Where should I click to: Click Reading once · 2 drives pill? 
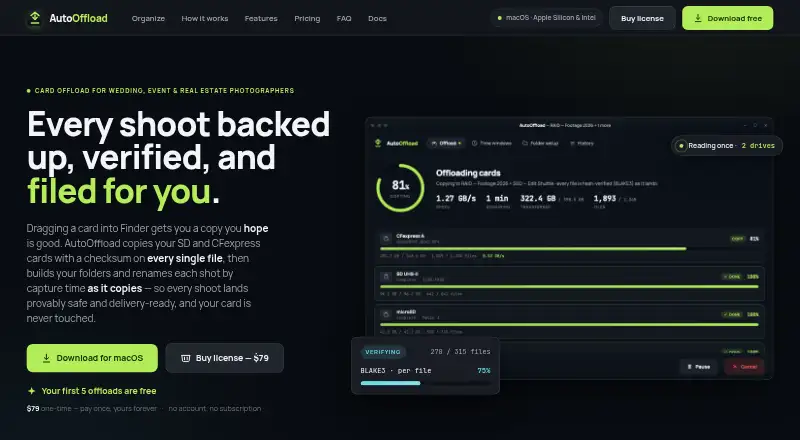click(727, 145)
